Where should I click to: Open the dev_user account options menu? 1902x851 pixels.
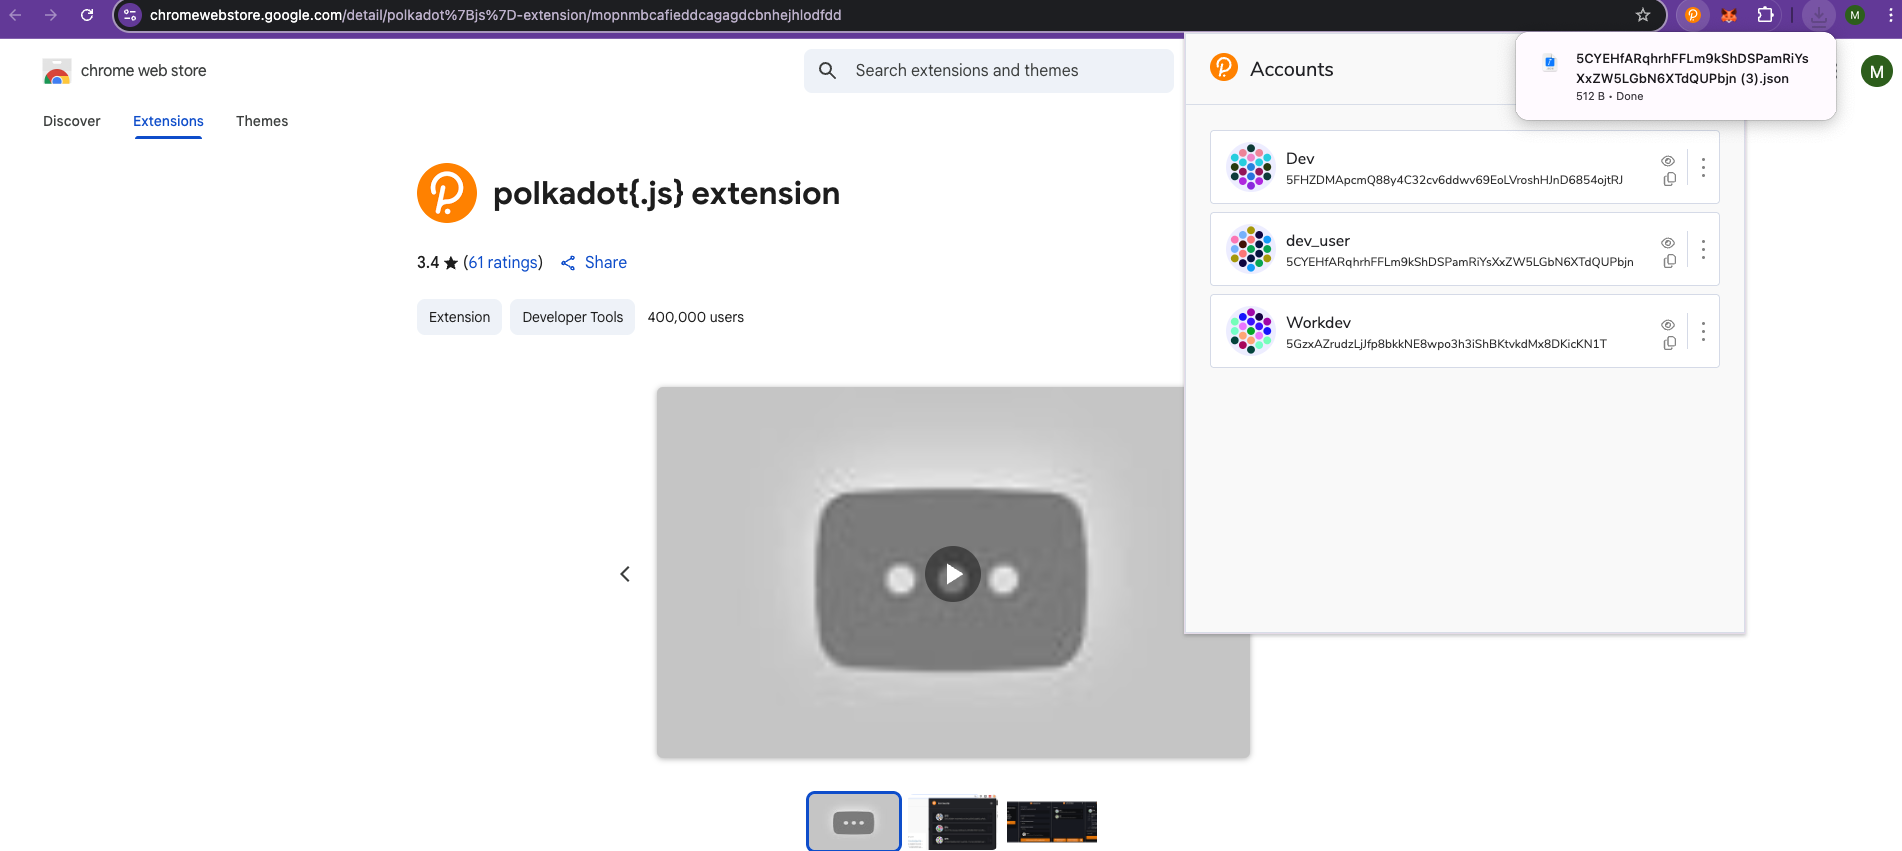tap(1703, 249)
